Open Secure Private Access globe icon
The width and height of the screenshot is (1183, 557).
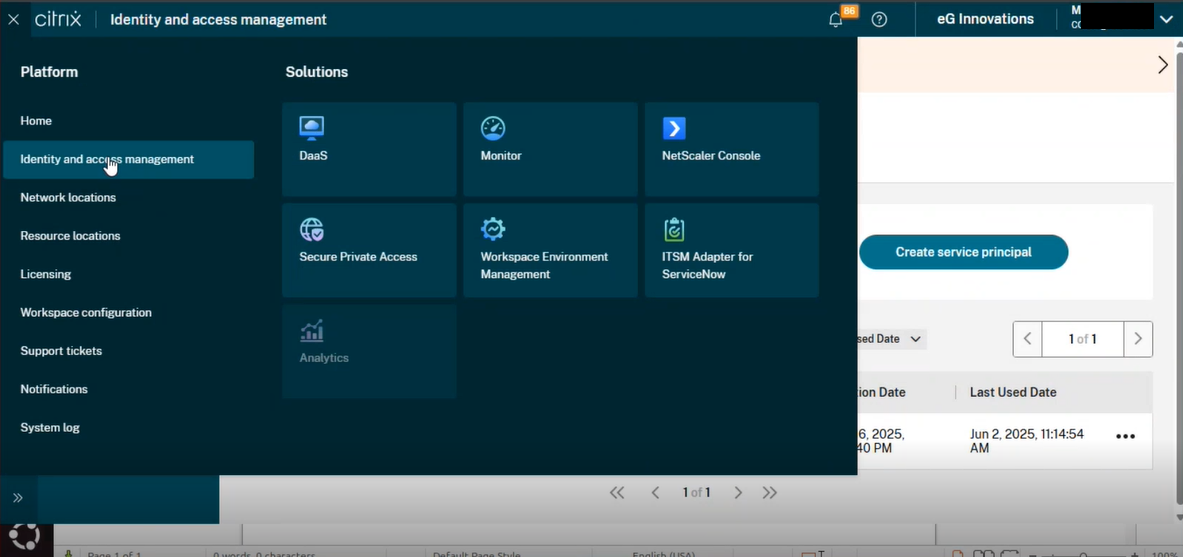tap(312, 229)
